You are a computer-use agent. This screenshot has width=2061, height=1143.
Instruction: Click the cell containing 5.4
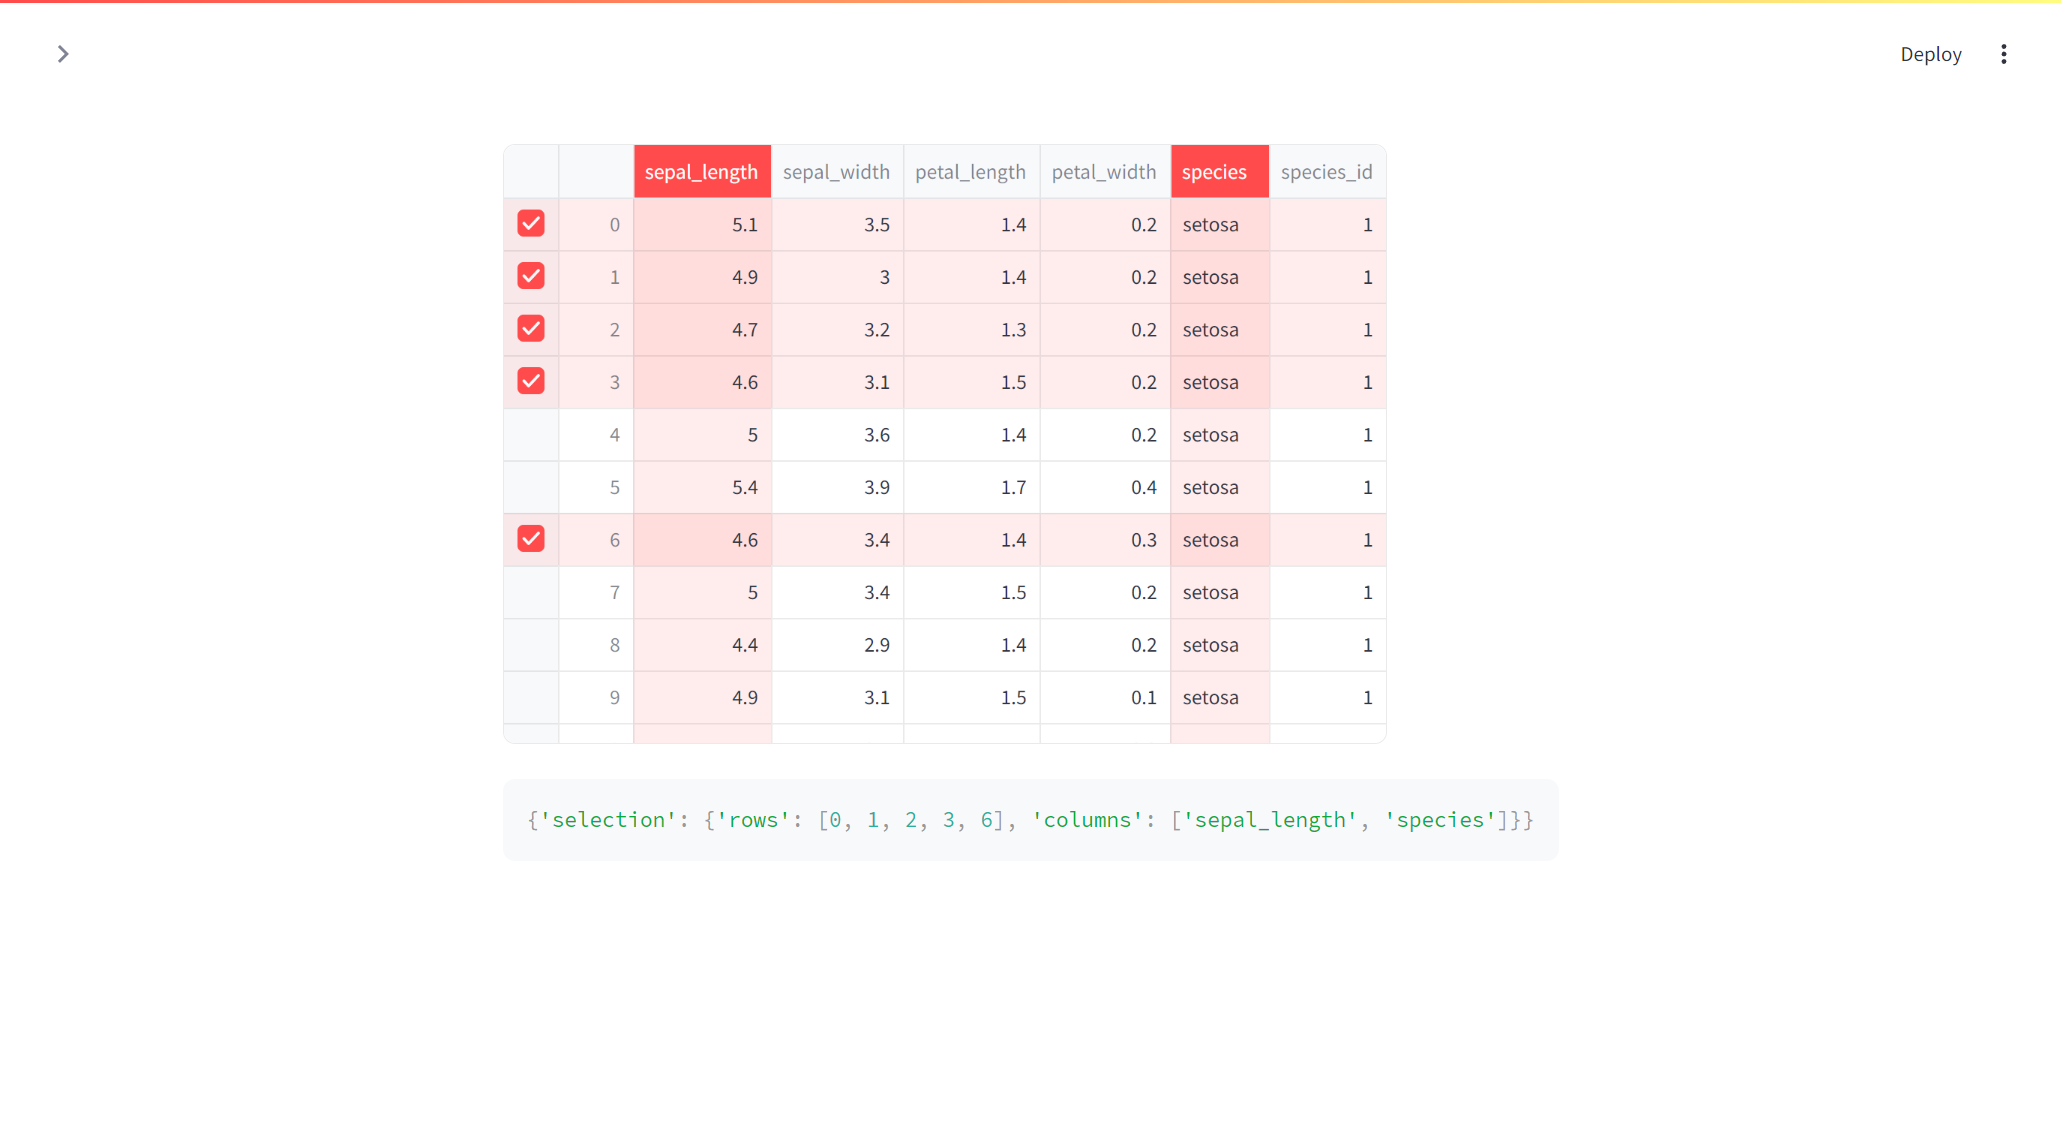(703, 487)
